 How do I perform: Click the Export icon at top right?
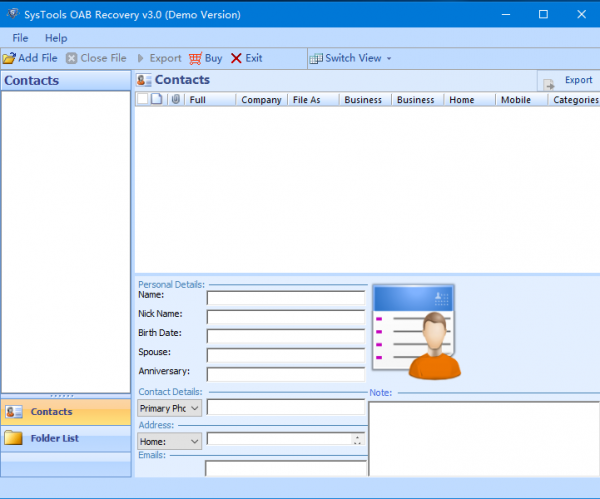[x=548, y=84]
